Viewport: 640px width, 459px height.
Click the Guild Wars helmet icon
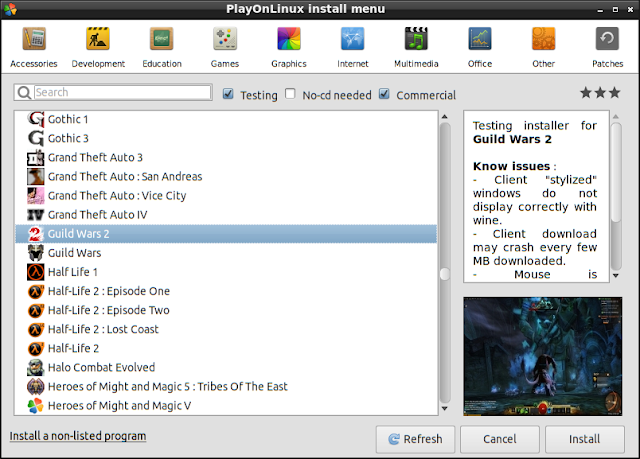[x=36, y=253]
